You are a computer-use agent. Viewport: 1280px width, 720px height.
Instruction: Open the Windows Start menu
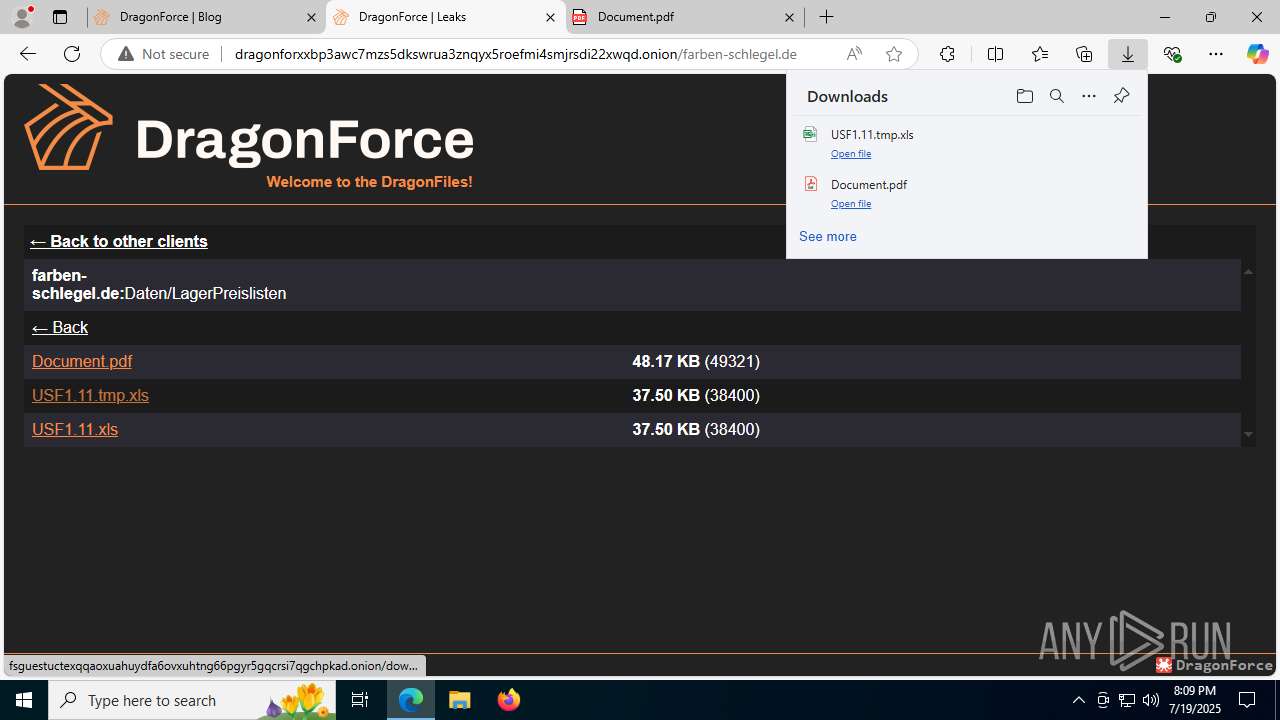[24, 700]
